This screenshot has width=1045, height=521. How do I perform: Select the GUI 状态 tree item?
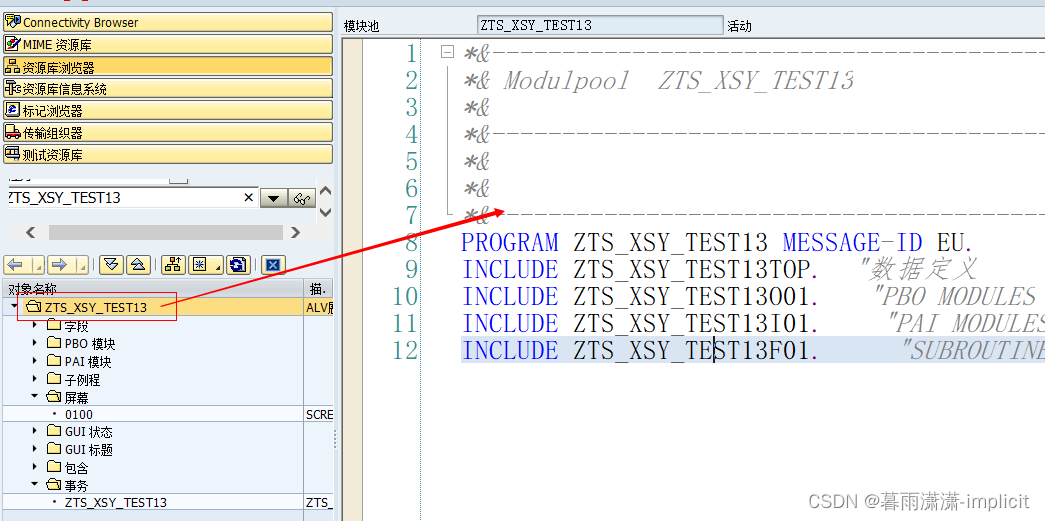89,432
